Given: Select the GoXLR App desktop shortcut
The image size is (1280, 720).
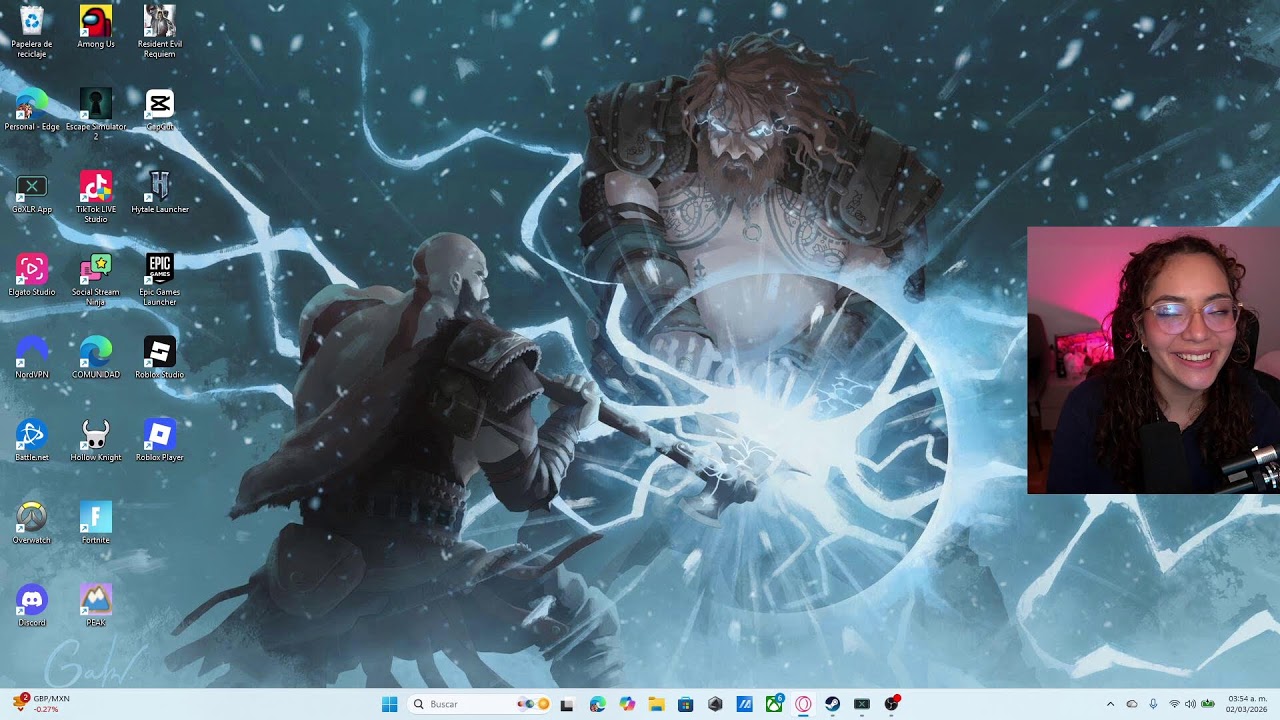Looking at the screenshot, I should pyautogui.click(x=32, y=193).
